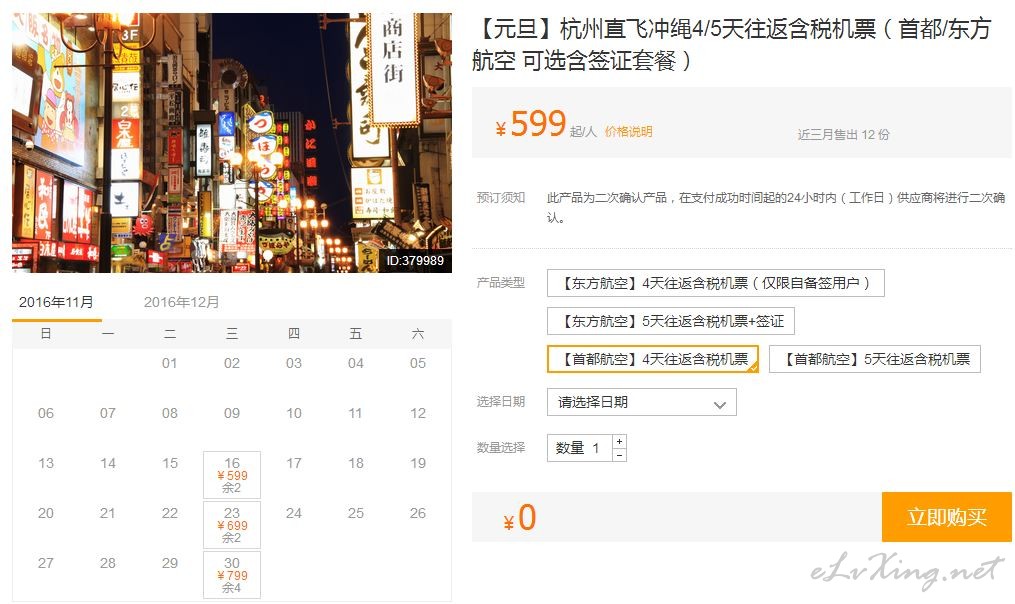Open the 请选择日期 date dropdown

click(x=641, y=402)
